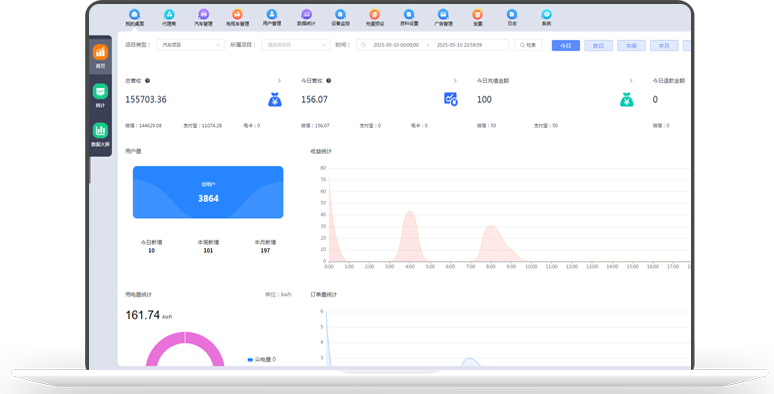Filter by 今日
774x394 pixels.
coord(566,45)
